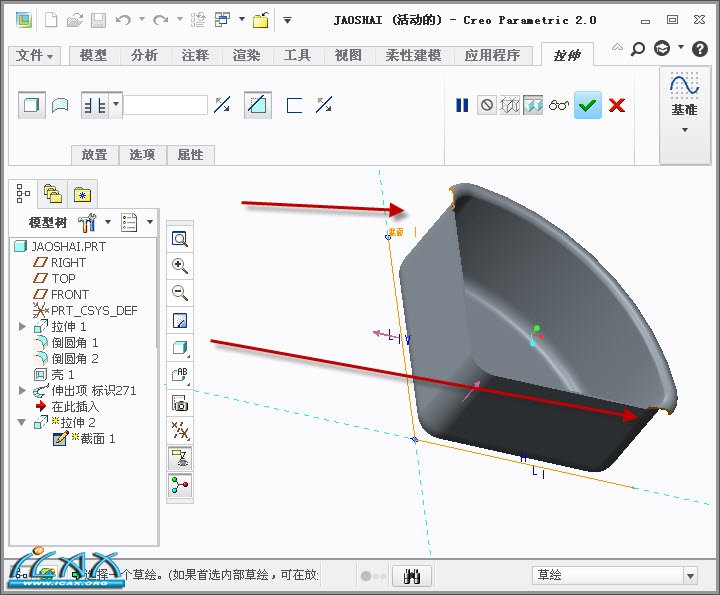
Task: Toggle extrude as surface option
Action: coord(60,106)
